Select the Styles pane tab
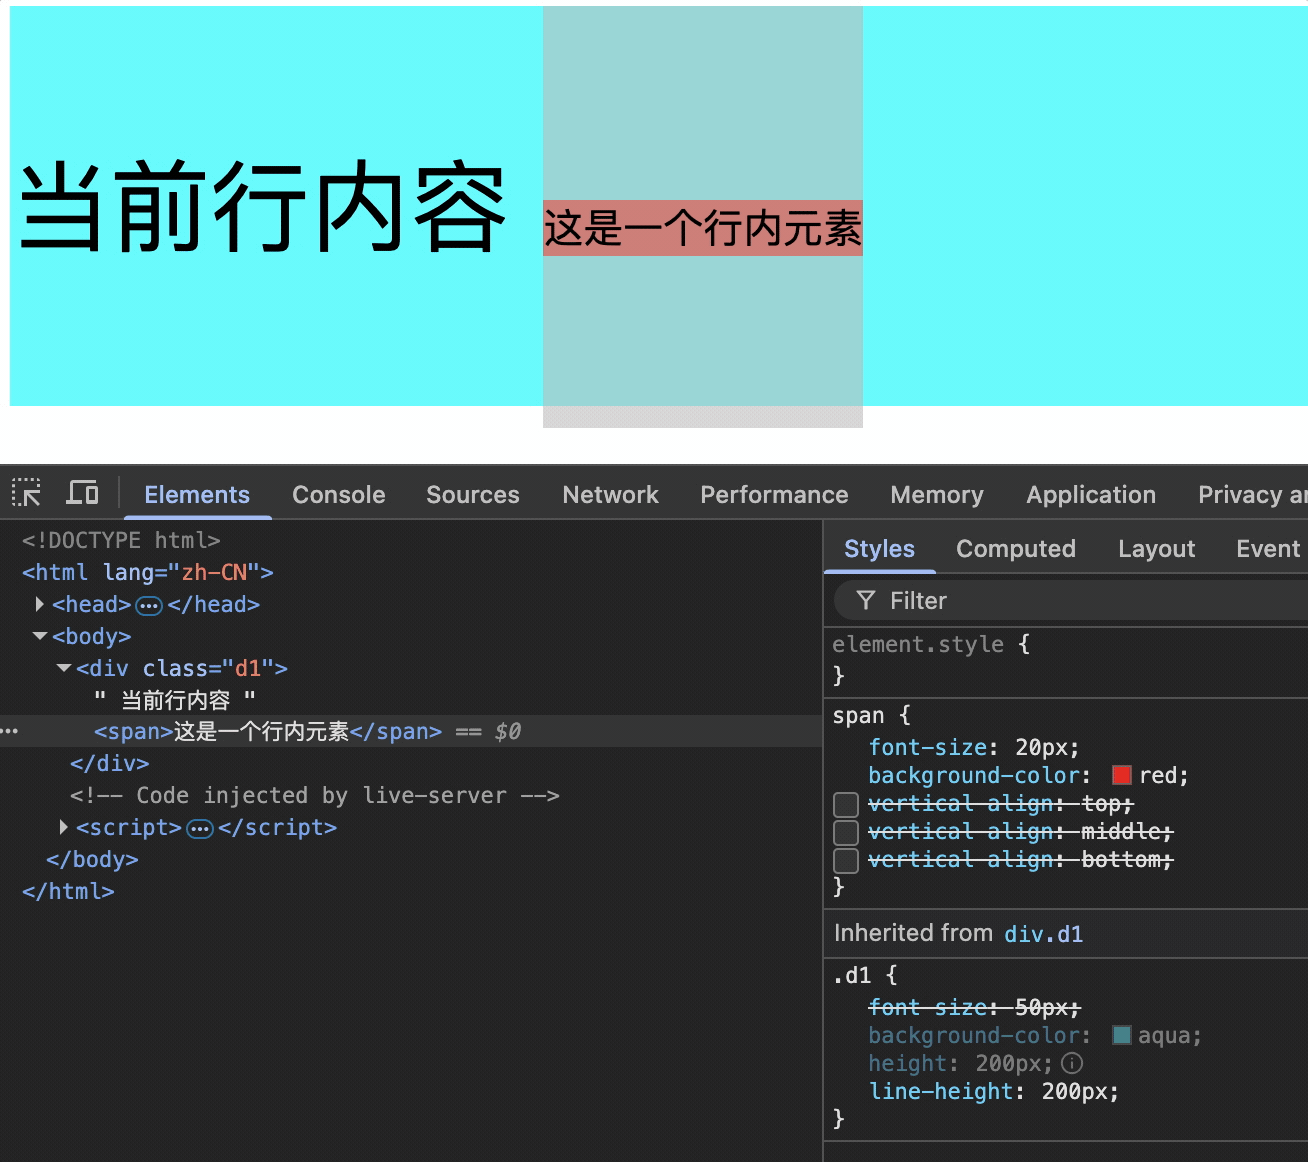The width and height of the screenshot is (1308, 1162). click(879, 548)
